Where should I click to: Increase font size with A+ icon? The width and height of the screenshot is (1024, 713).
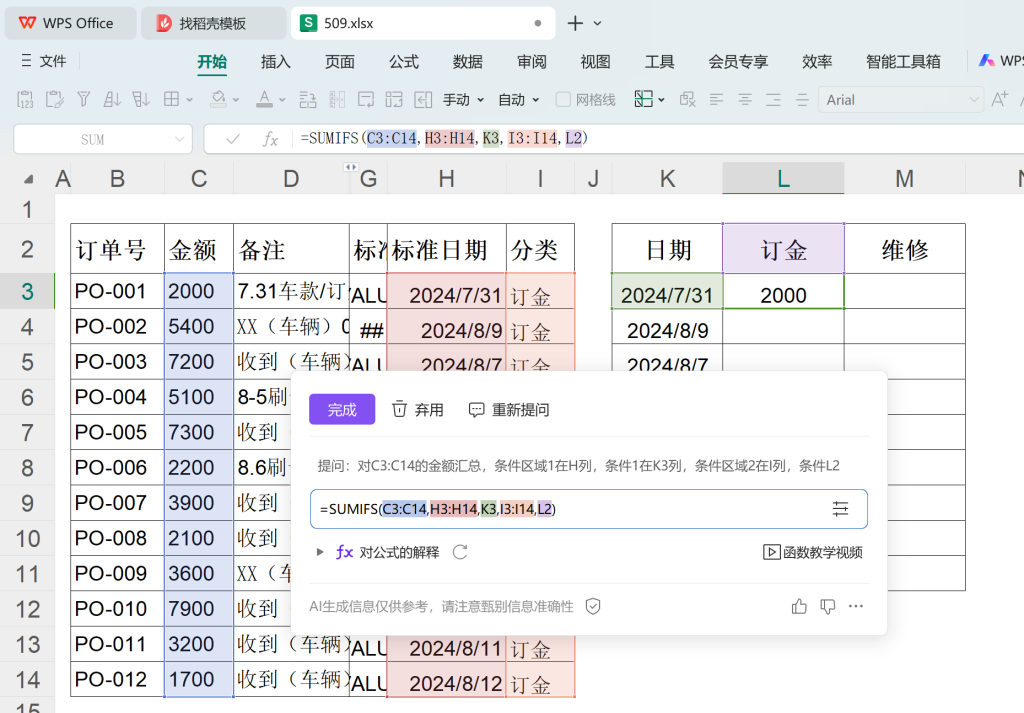click(1000, 99)
